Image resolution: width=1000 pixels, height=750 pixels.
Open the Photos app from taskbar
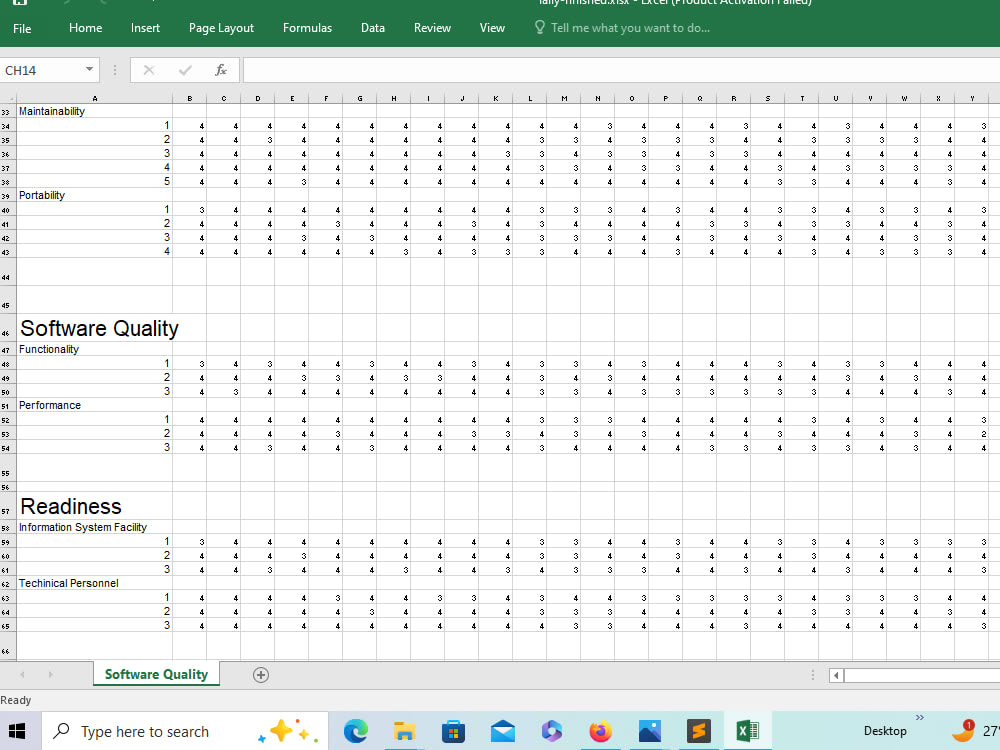pos(649,731)
